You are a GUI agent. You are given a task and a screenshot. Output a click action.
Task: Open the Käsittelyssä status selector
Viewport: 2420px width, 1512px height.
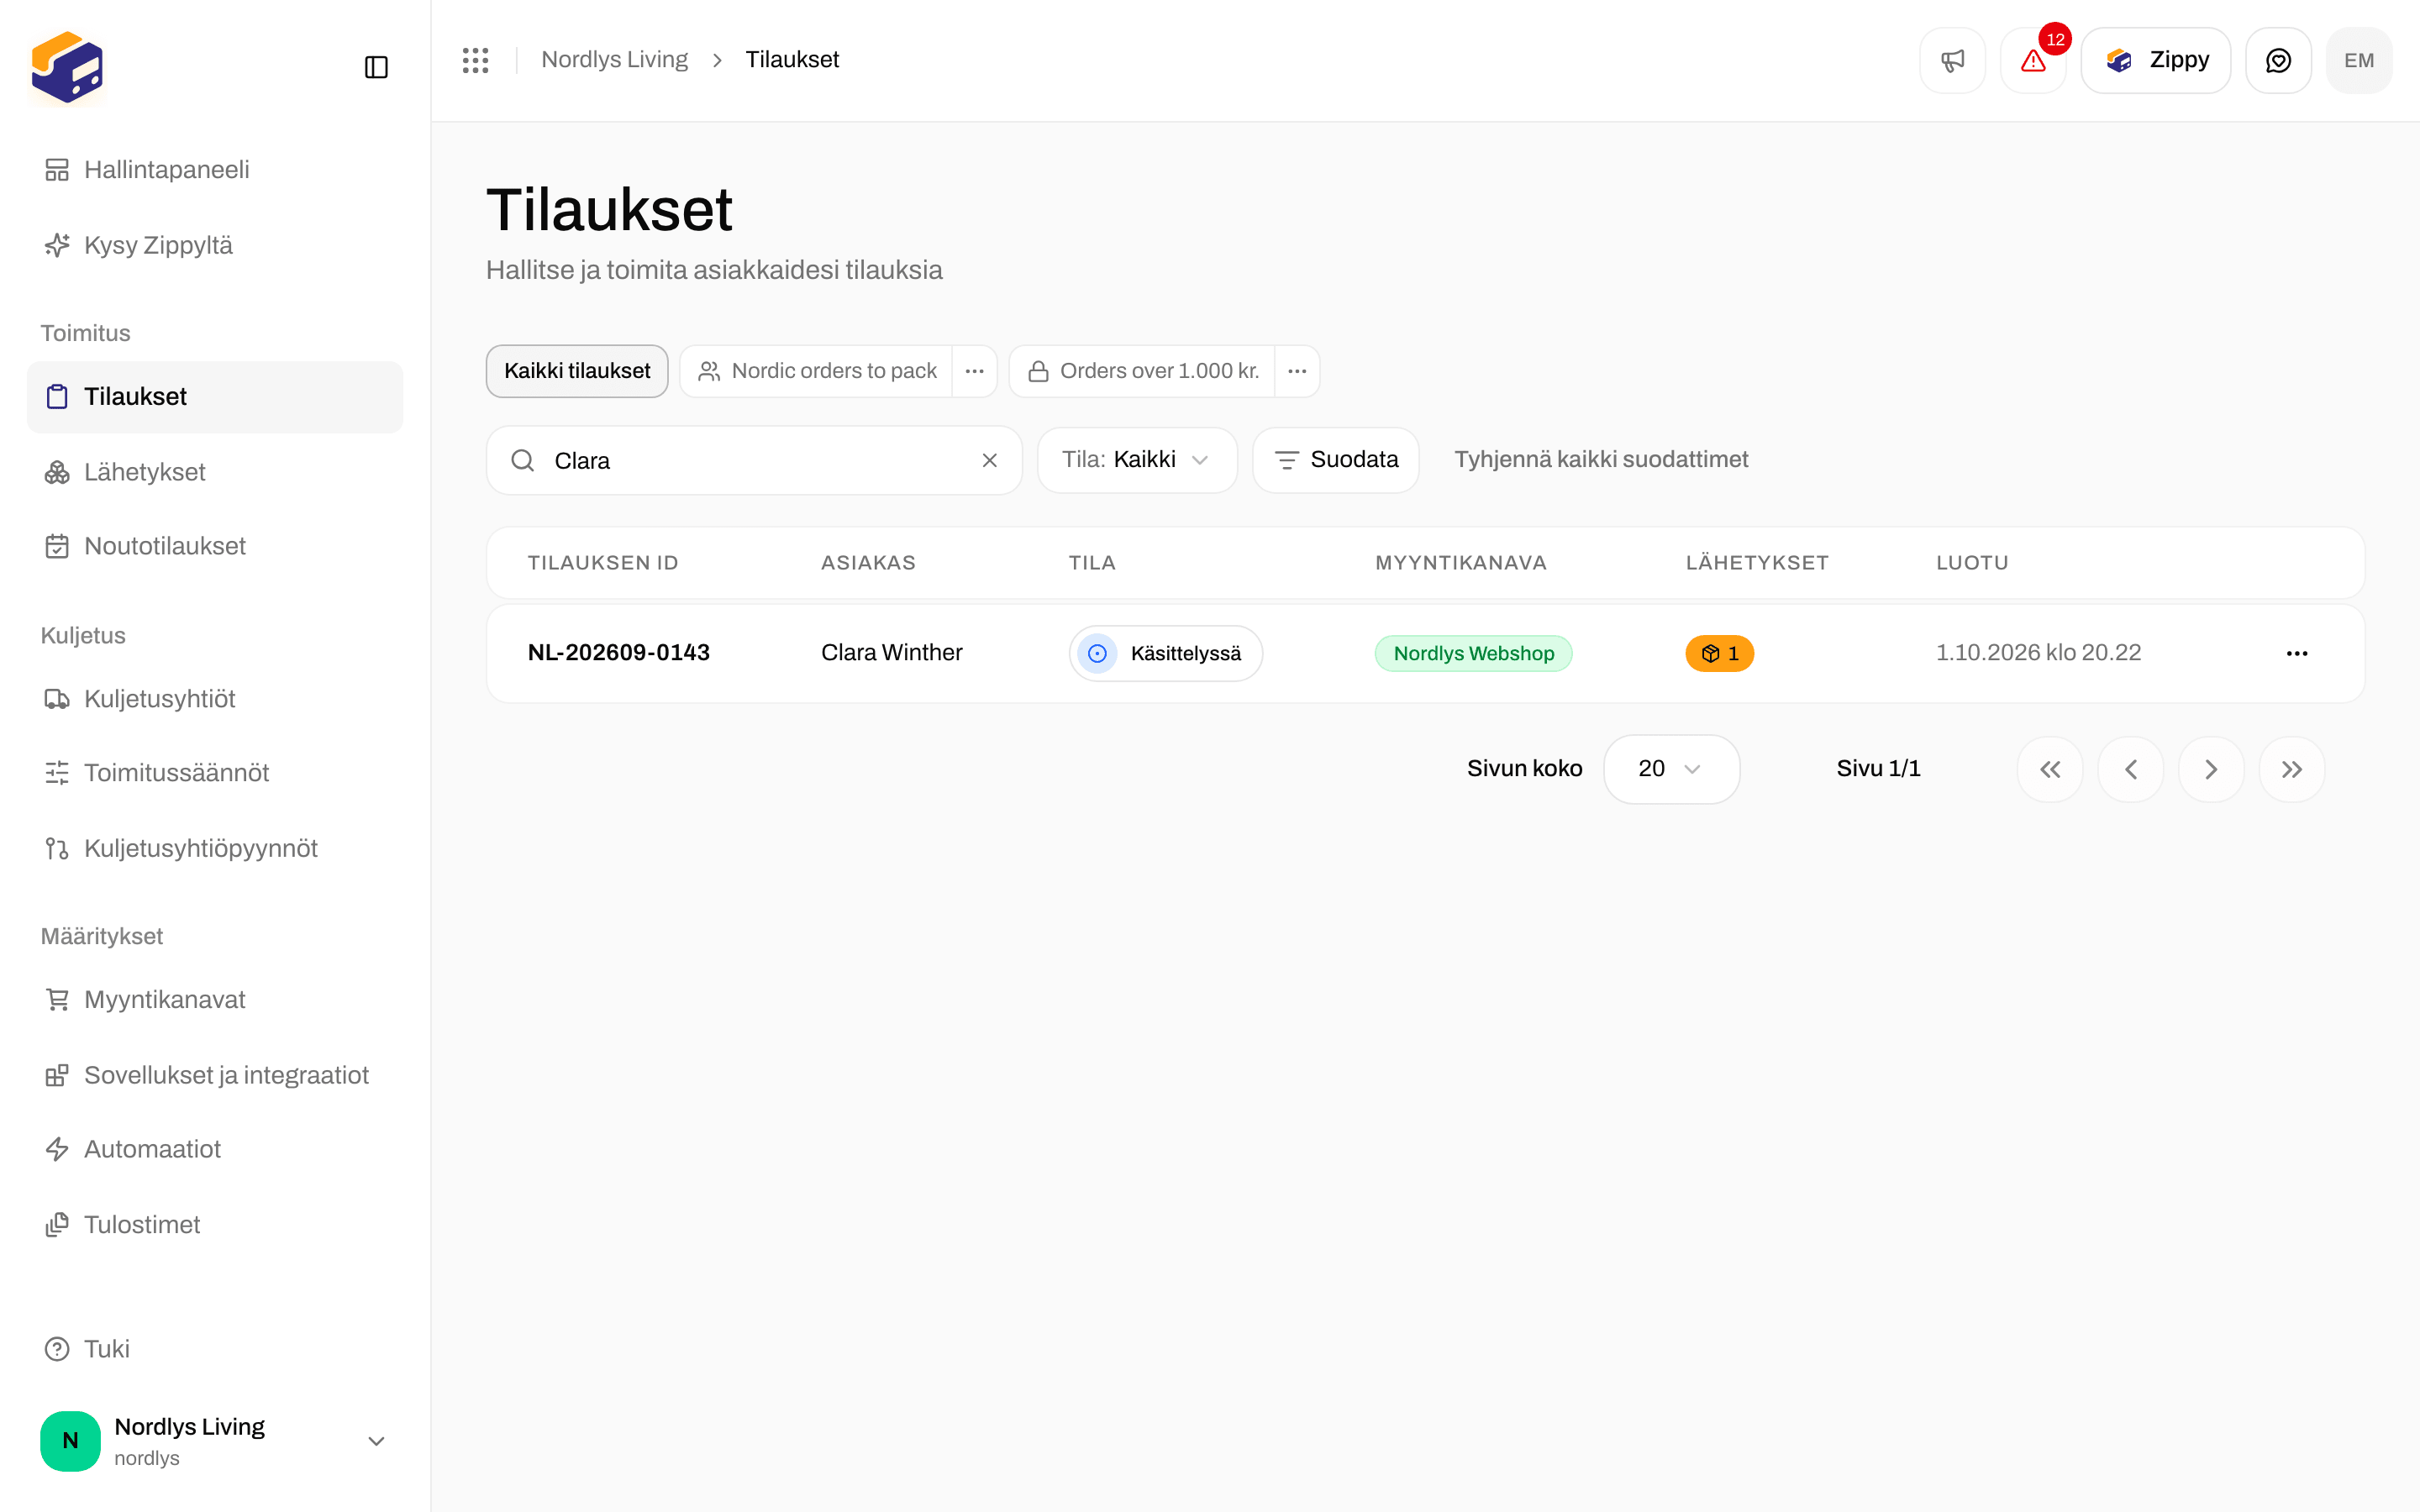1166,653
